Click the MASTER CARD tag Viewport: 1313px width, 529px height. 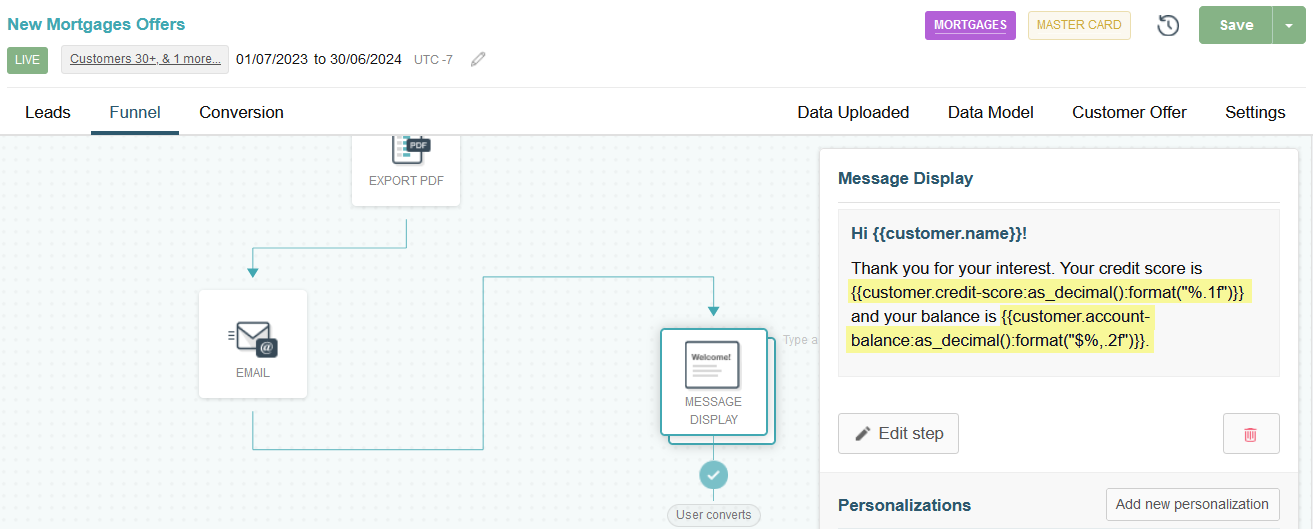click(x=1079, y=25)
